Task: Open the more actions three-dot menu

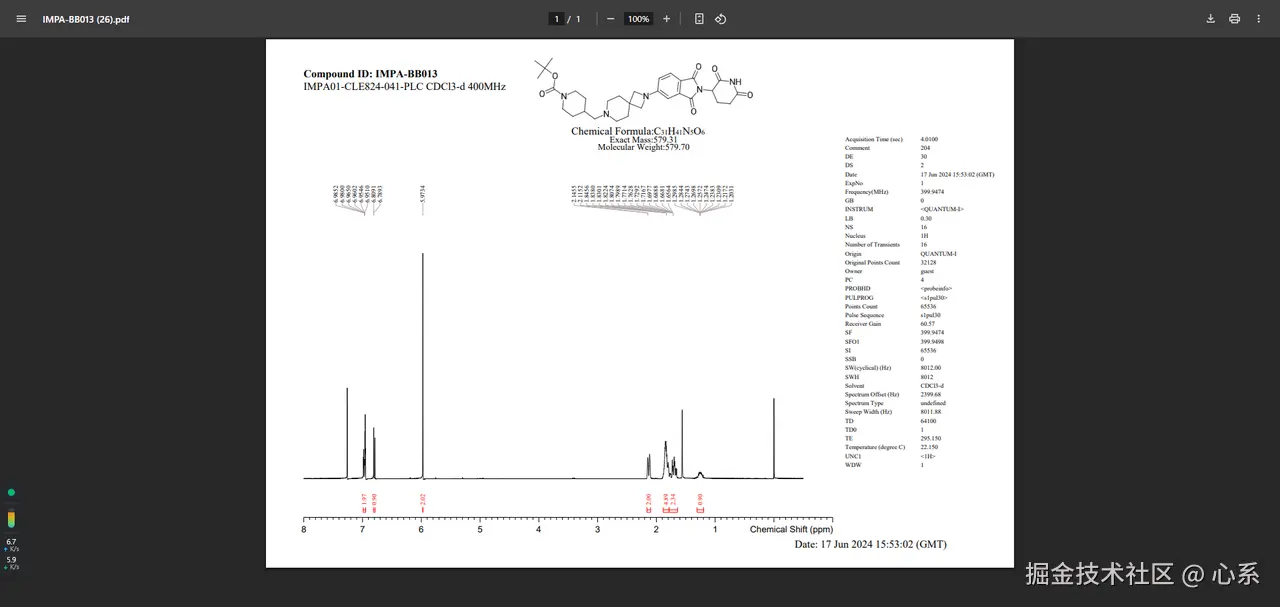Action: click(1258, 19)
